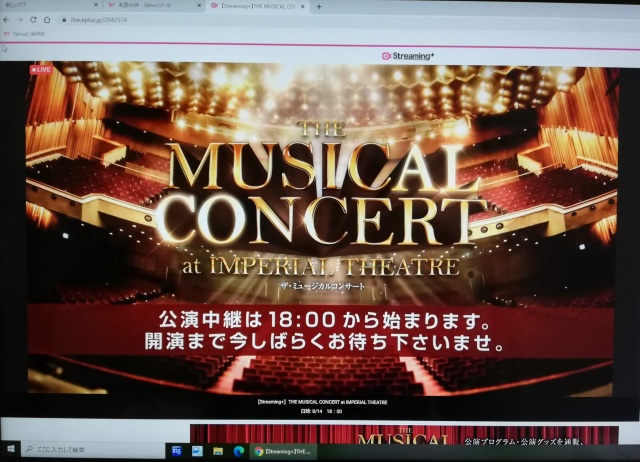Viewport: 640px width, 462px height.
Task: Reload the page with the refresh icon
Action: pos(33,20)
